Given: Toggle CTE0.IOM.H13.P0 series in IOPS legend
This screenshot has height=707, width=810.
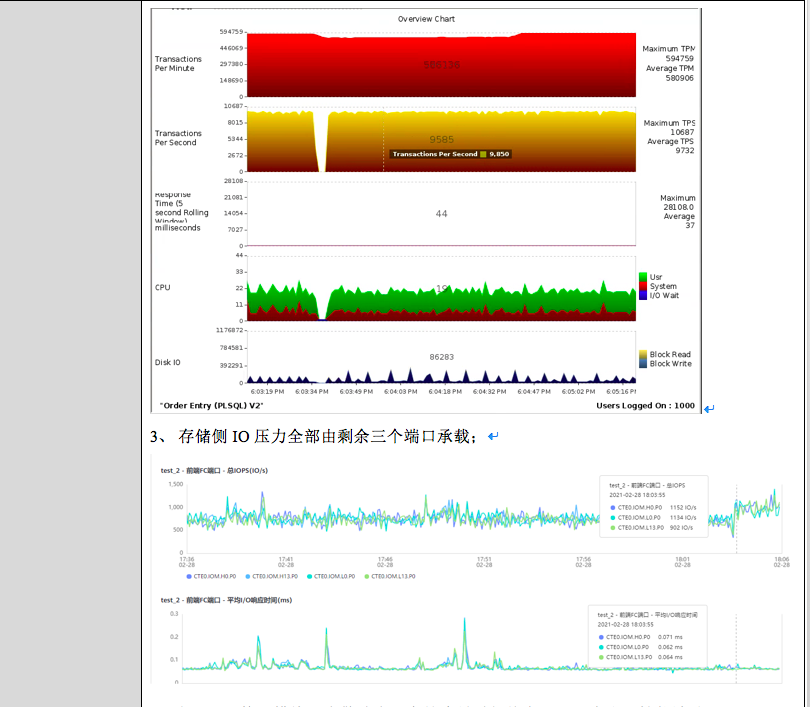Looking at the screenshot, I should point(271,576).
